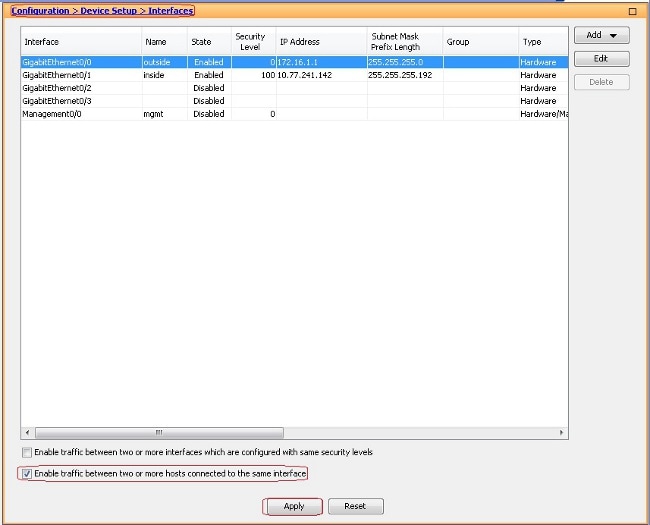The height and width of the screenshot is (525, 650).
Task: Select the GigabitEthernet0/0 row
Action: 80,62
